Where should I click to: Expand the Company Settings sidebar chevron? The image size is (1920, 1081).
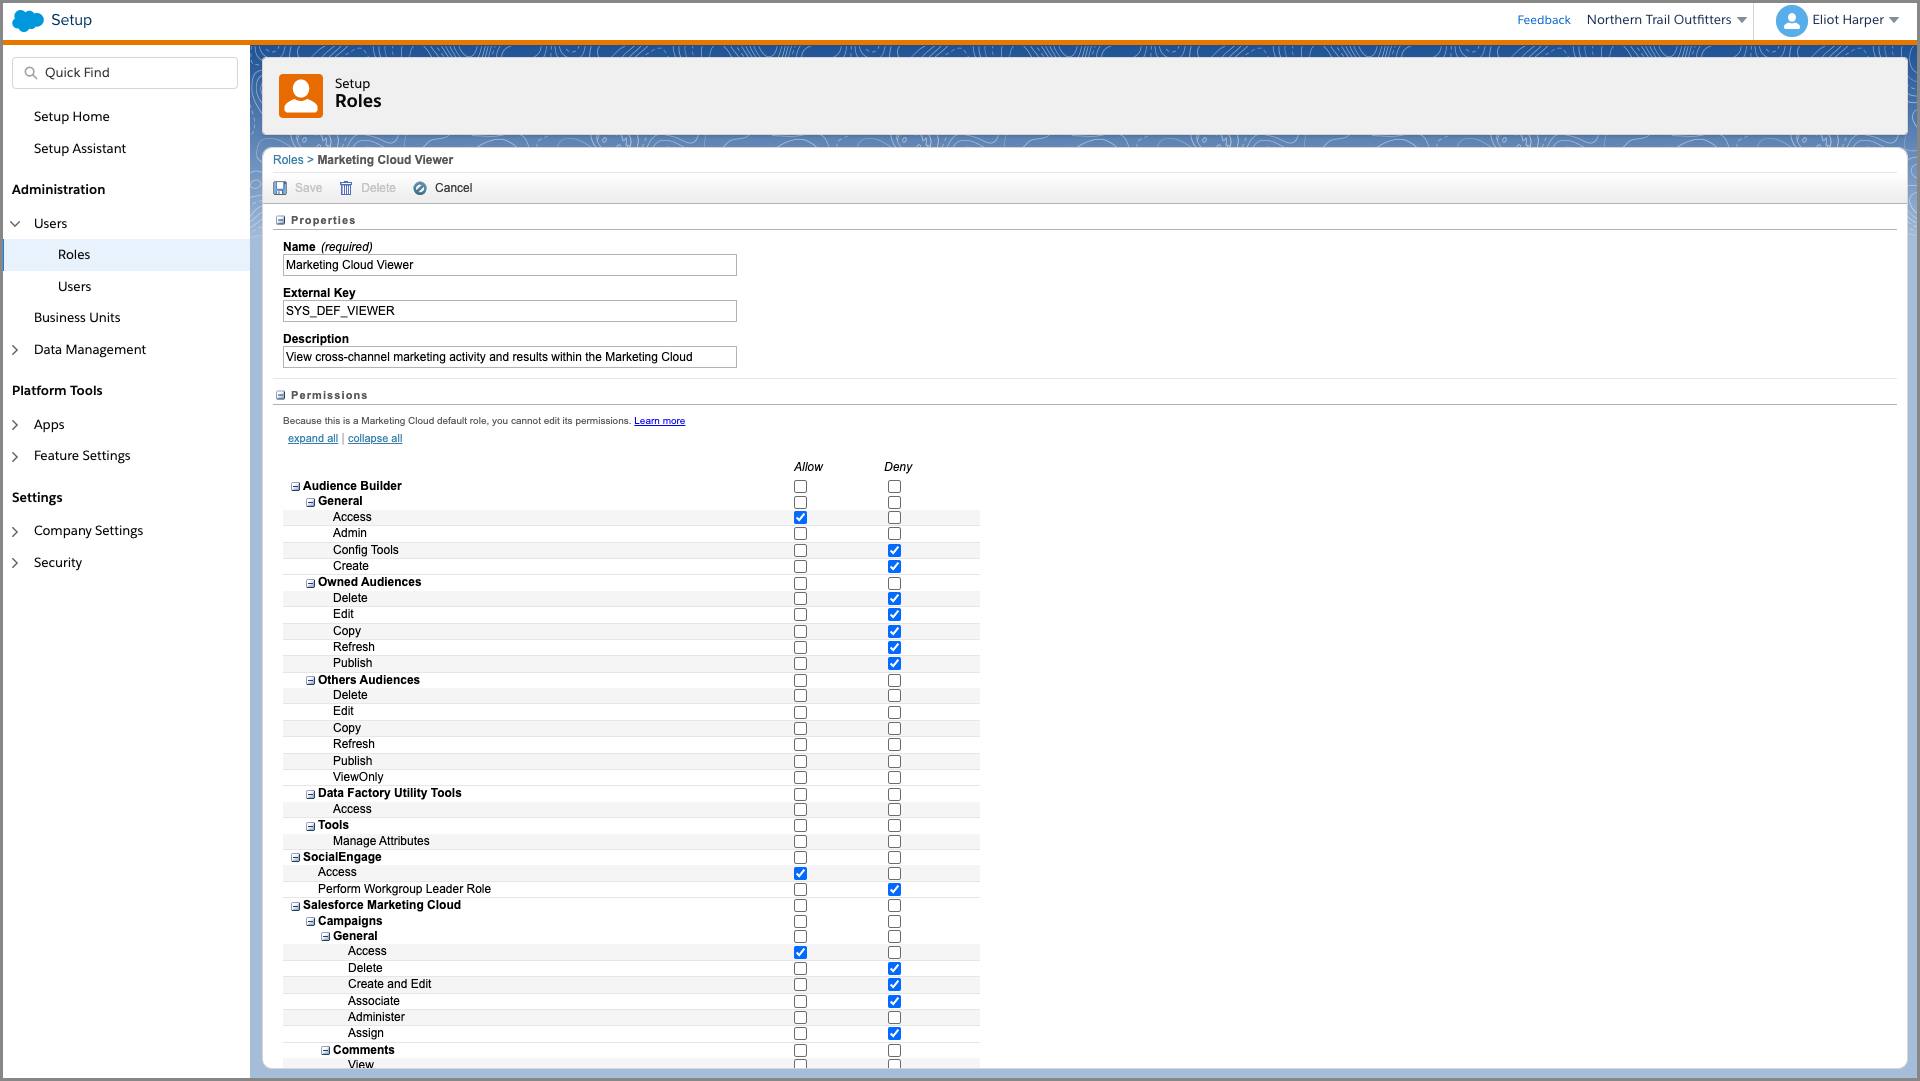[15, 531]
